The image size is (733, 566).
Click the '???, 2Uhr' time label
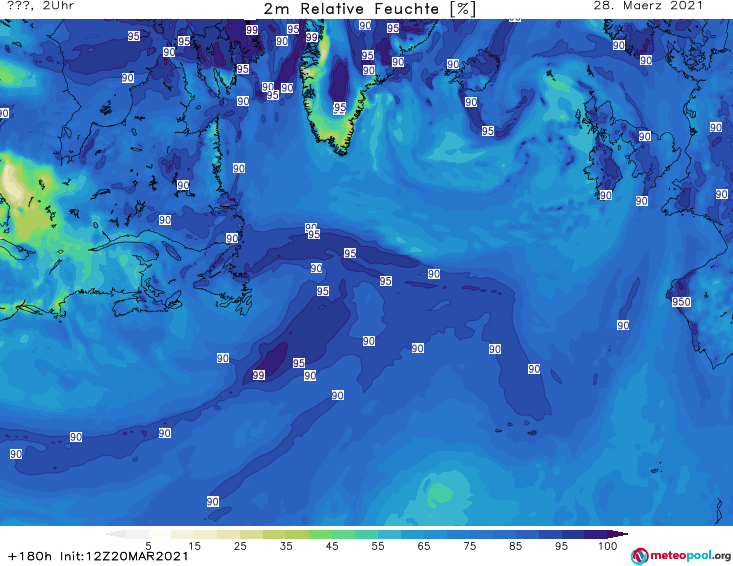(x=40, y=6)
